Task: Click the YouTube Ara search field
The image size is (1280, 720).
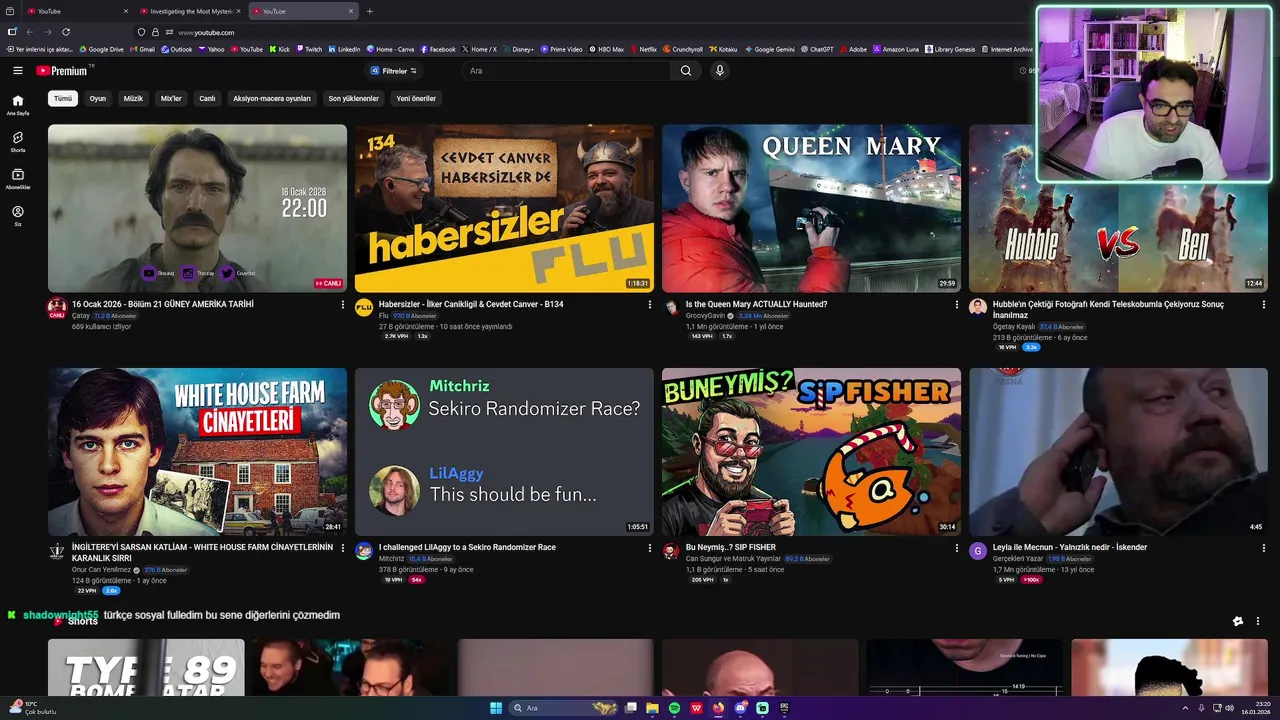Action: pyautogui.click(x=566, y=71)
